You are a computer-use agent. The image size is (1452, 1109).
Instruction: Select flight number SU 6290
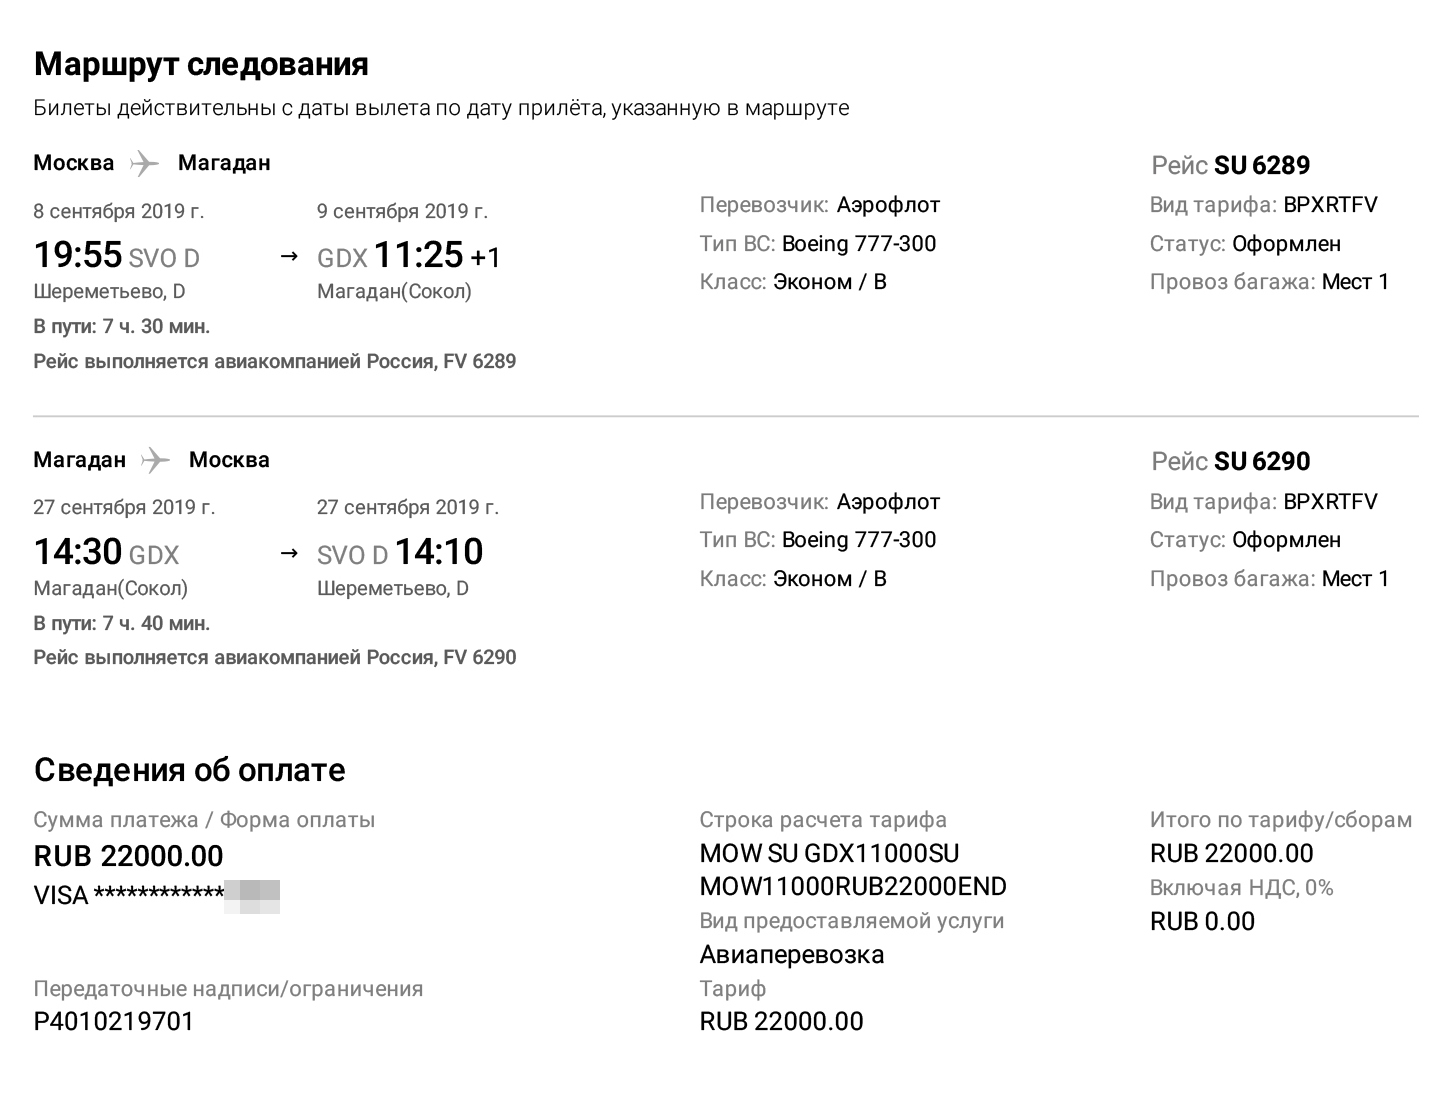point(1261,461)
